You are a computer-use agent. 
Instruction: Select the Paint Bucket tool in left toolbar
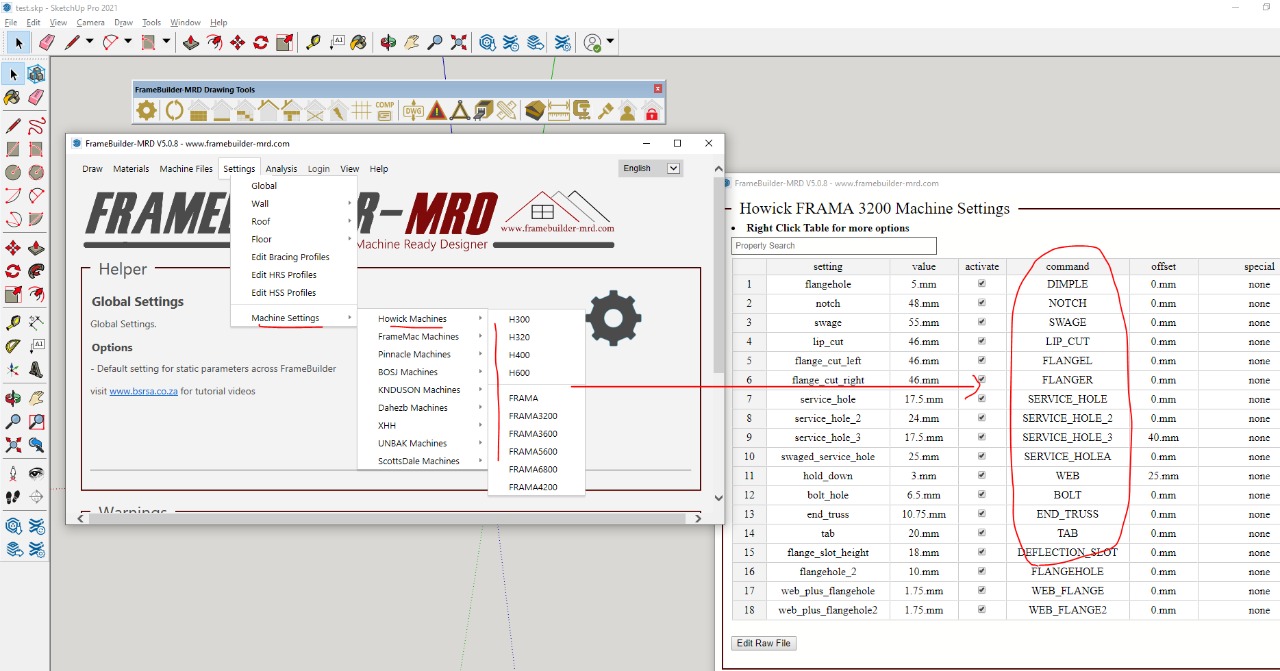coord(12,97)
